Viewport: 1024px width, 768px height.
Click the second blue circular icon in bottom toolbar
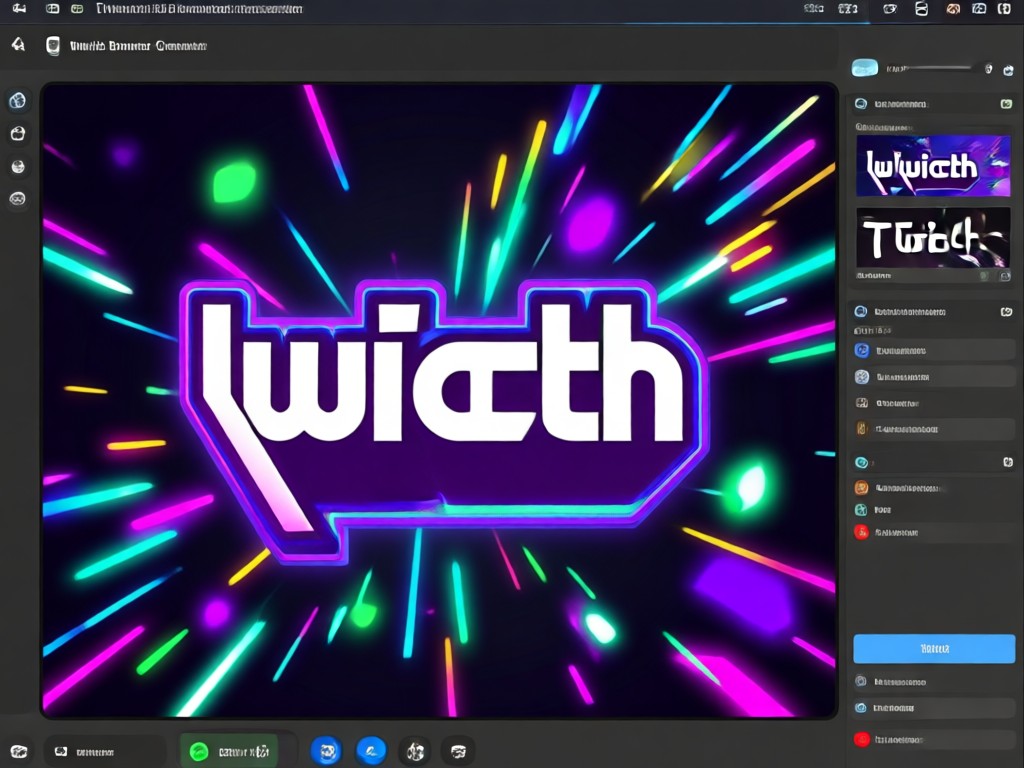tap(372, 752)
